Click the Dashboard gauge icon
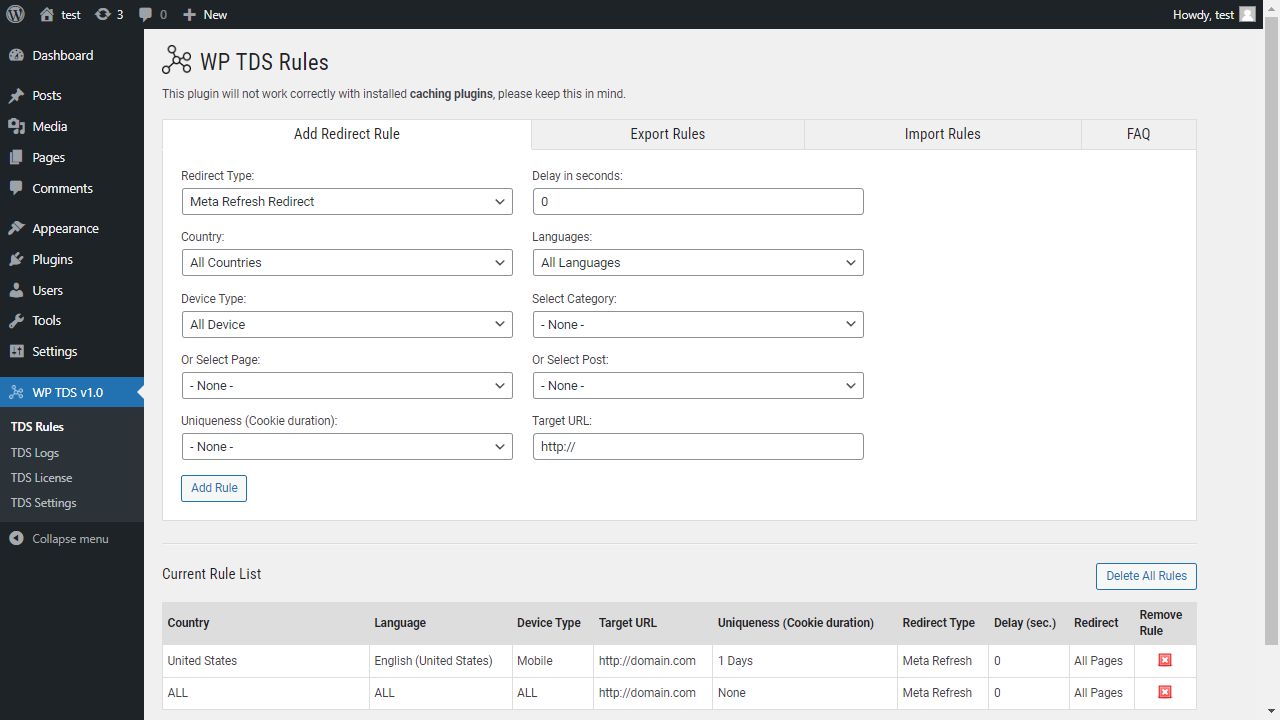Viewport: 1280px width, 720px height. [x=16, y=56]
